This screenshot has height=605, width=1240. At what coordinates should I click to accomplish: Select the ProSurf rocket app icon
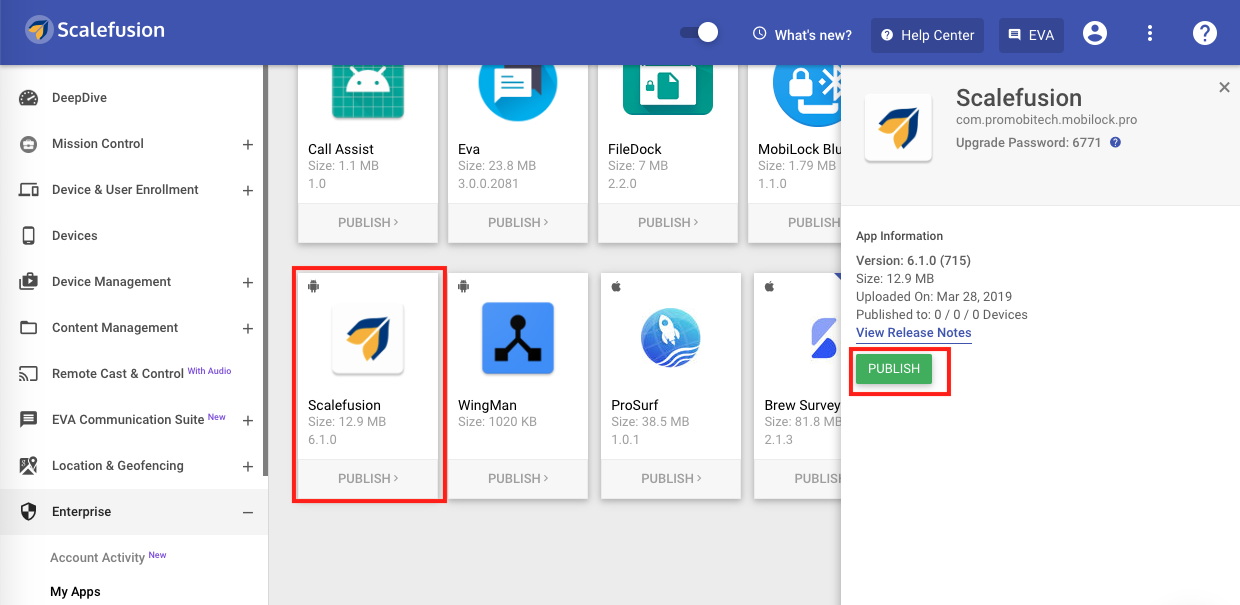pos(670,338)
